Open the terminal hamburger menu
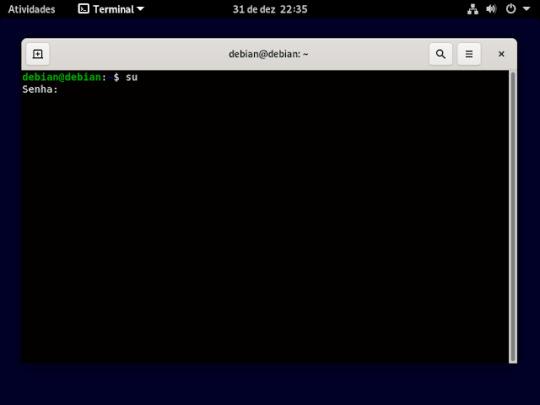 tap(469, 54)
